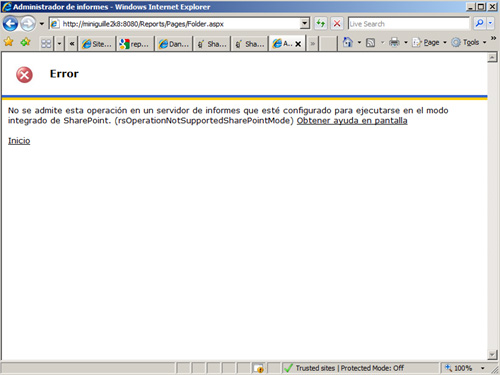Go back with the Back arrow button
Viewport: 500px width, 375px height.
pyautogui.click(x=10, y=24)
